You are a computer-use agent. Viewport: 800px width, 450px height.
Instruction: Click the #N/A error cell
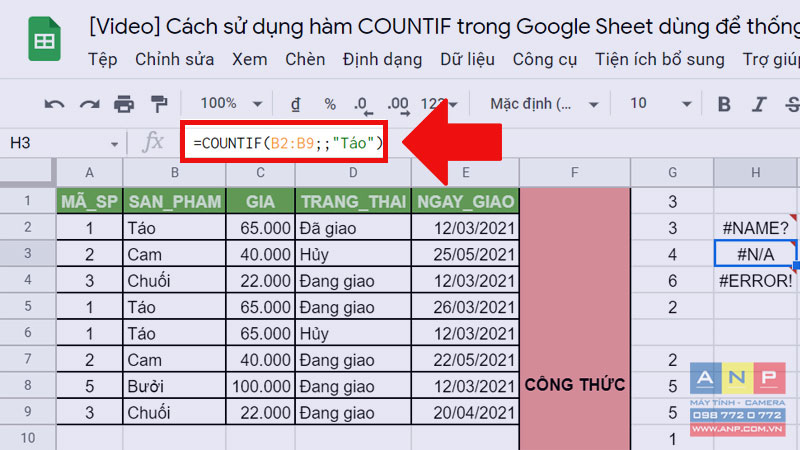756,254
